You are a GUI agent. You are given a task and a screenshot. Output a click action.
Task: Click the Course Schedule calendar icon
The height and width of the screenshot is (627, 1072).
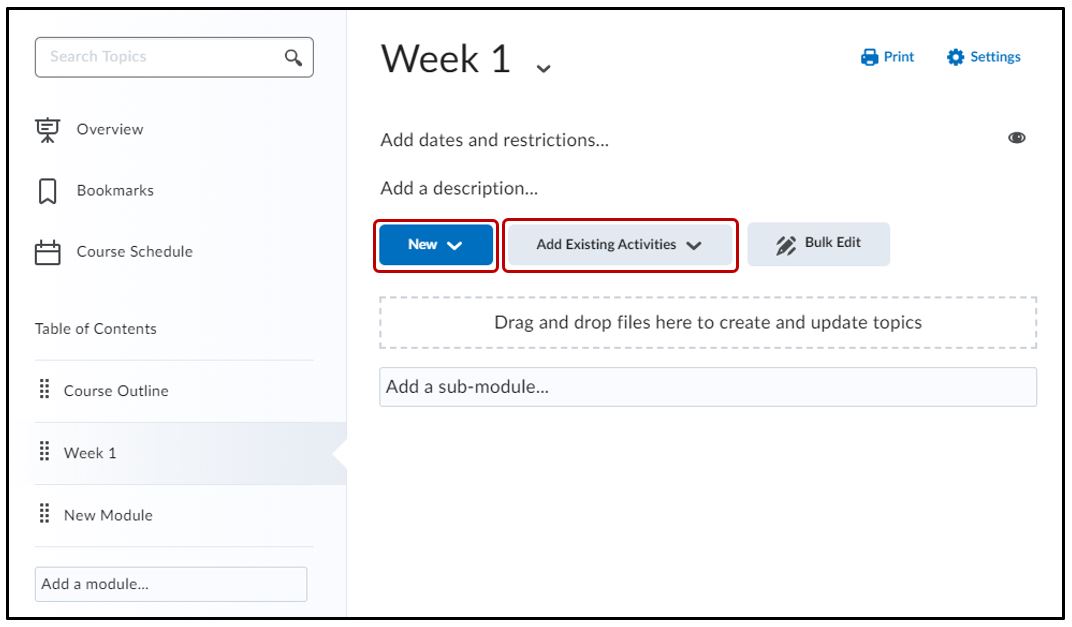(47, 252)
